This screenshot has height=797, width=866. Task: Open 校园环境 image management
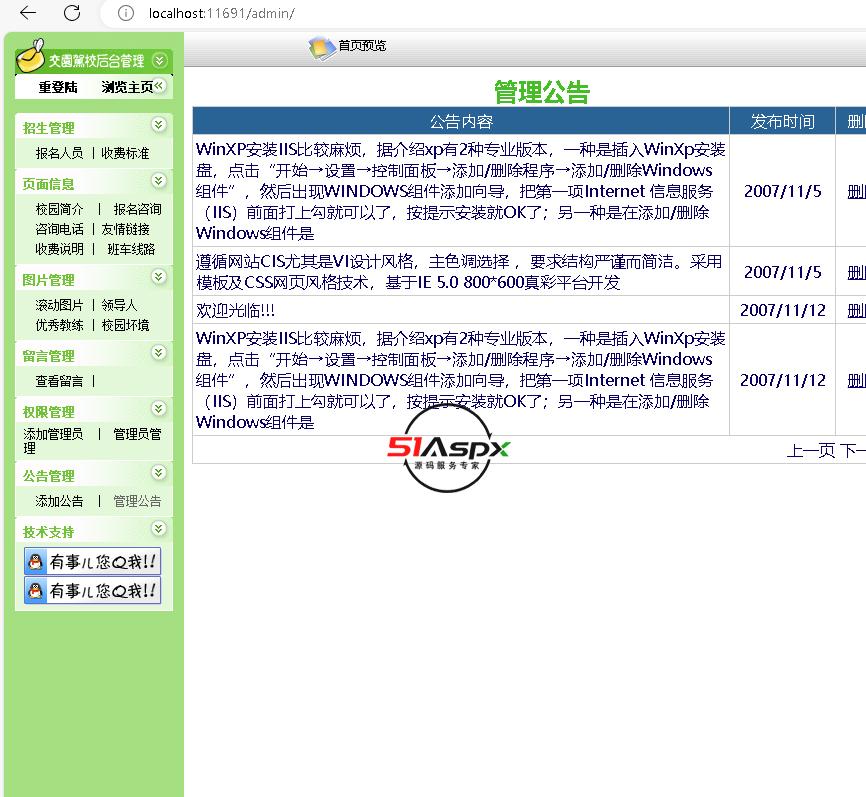pyautogui.click(x=125, y=325)
